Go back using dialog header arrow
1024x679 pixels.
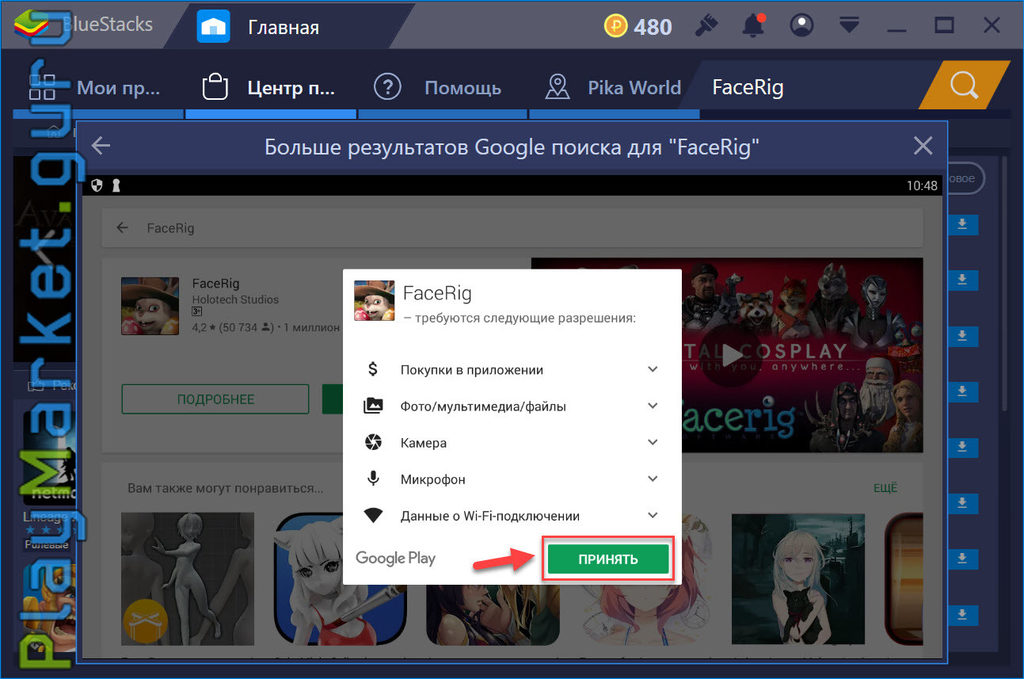click(x=101, y=146)
